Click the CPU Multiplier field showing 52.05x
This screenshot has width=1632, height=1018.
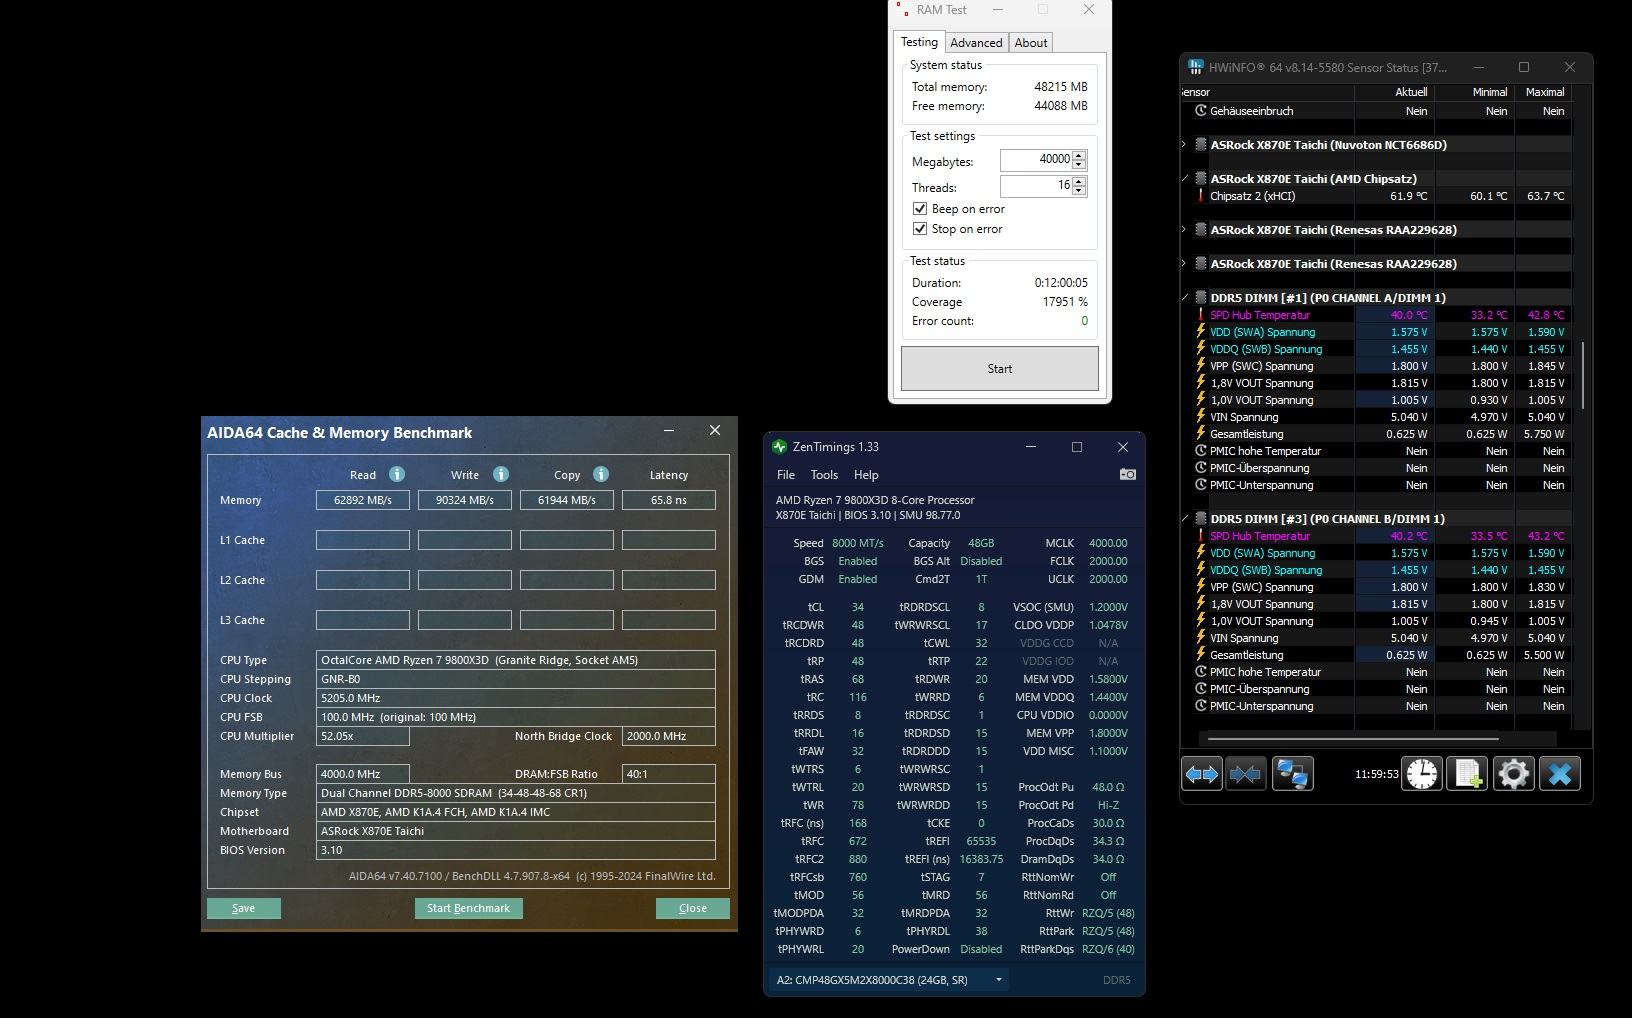coord(363,736)
